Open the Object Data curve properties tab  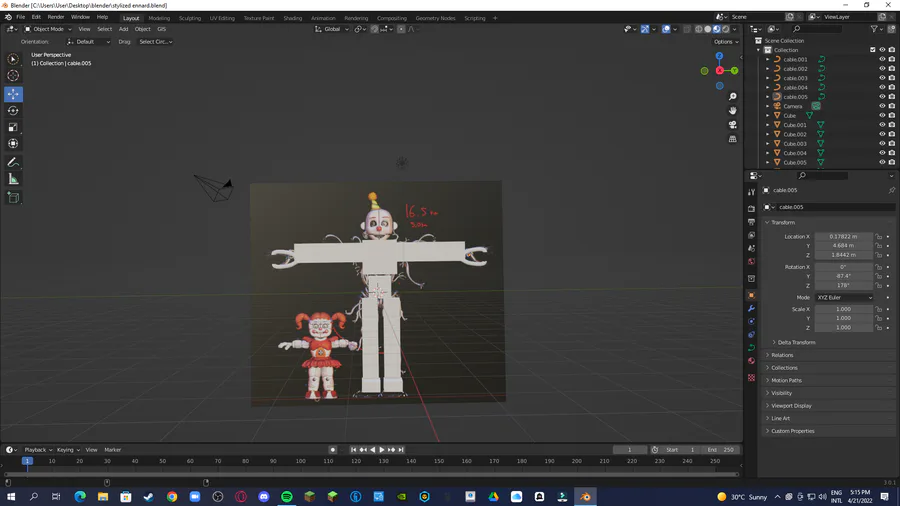[x=751, y=348]
